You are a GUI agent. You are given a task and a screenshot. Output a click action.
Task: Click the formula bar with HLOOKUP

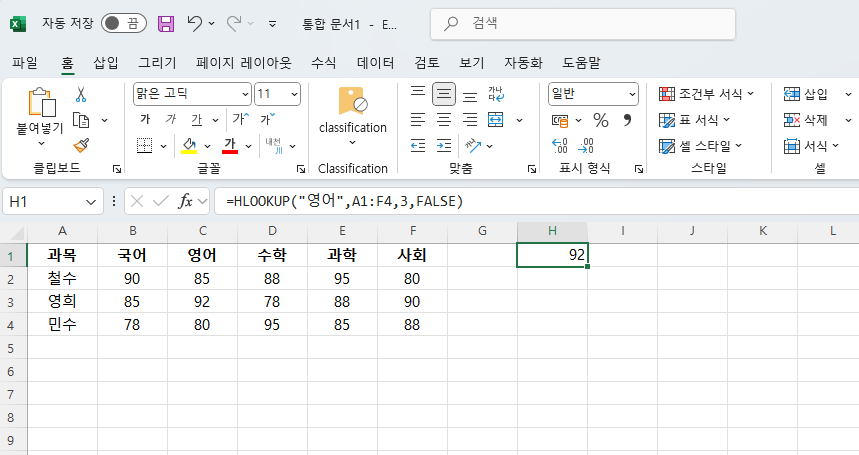pos(537,201)
